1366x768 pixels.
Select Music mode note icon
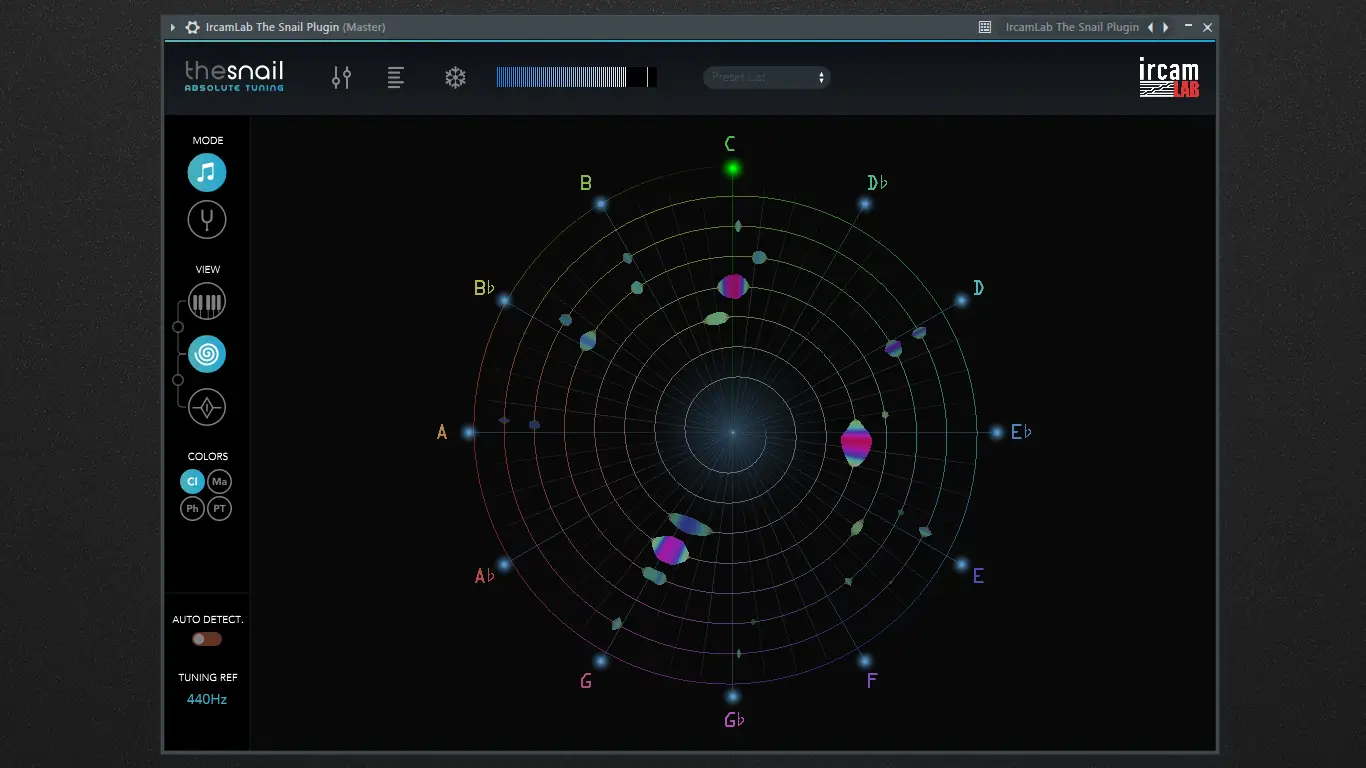click(x=207, y=173)
